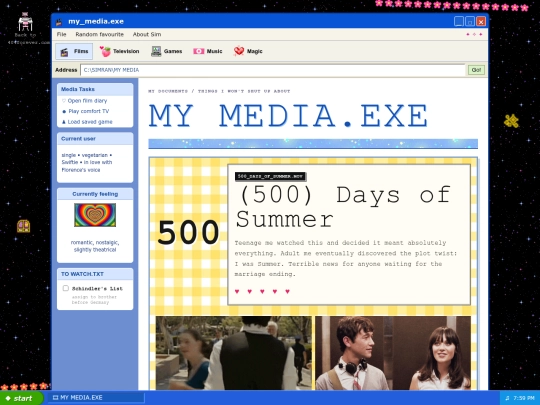Open the Films tab
Screen dimensions: 540x405
[x=74, y=51]
